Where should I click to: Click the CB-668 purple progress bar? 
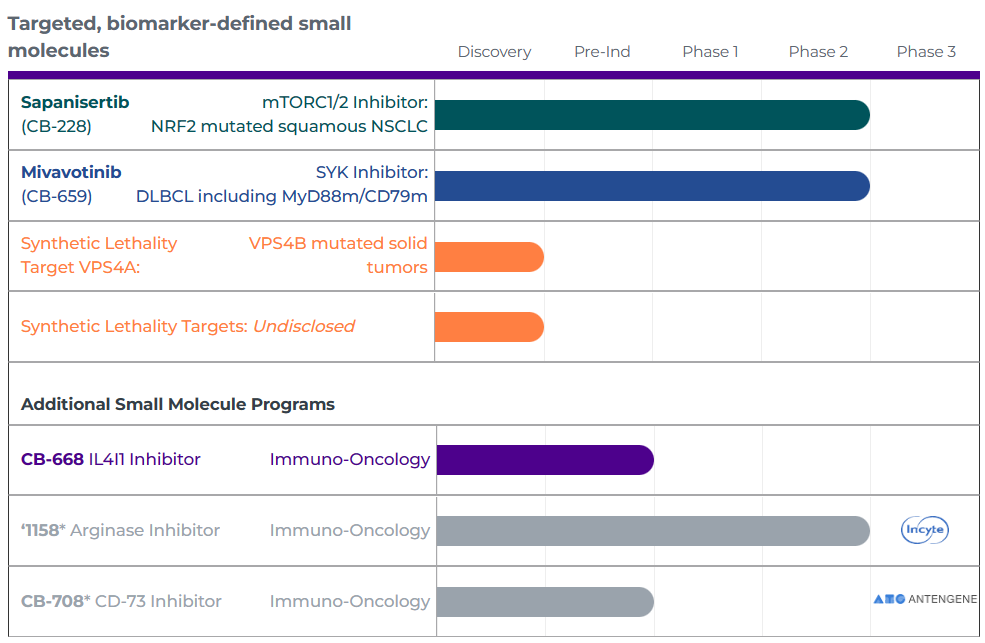click(545, 460)
